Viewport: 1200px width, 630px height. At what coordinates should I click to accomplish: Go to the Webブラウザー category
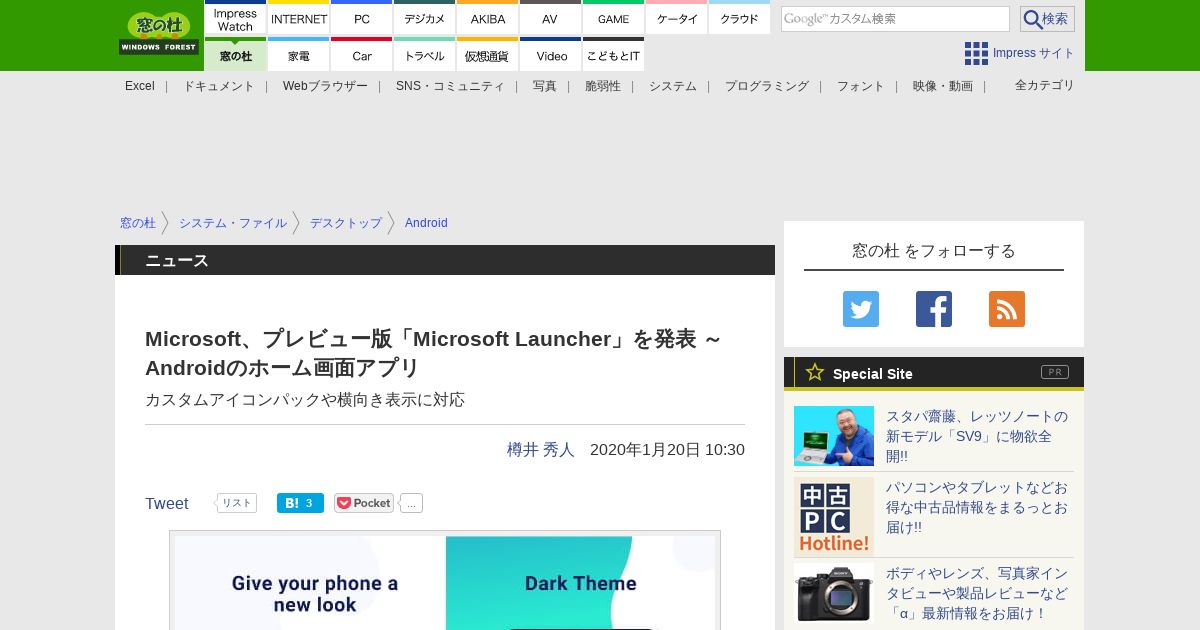pyautogui.click(x=325, y=86)
